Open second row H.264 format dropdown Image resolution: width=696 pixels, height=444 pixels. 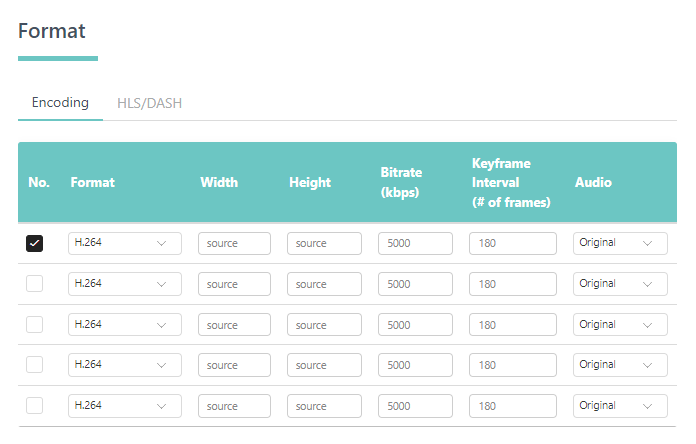[x=125, y=284]
